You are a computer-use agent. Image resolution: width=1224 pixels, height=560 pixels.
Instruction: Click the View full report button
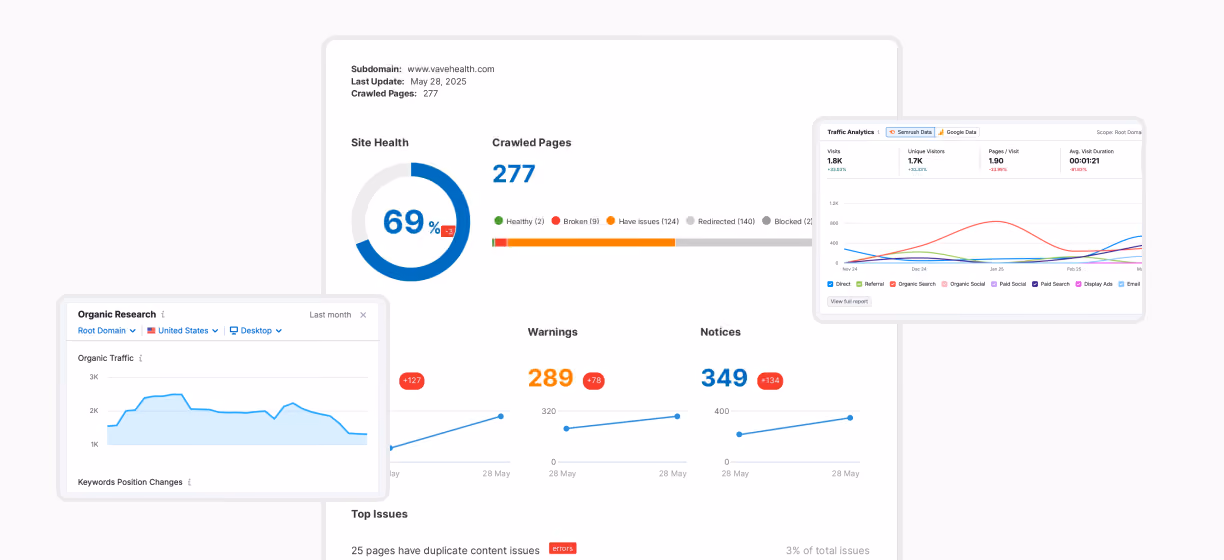tap(849, 301)
